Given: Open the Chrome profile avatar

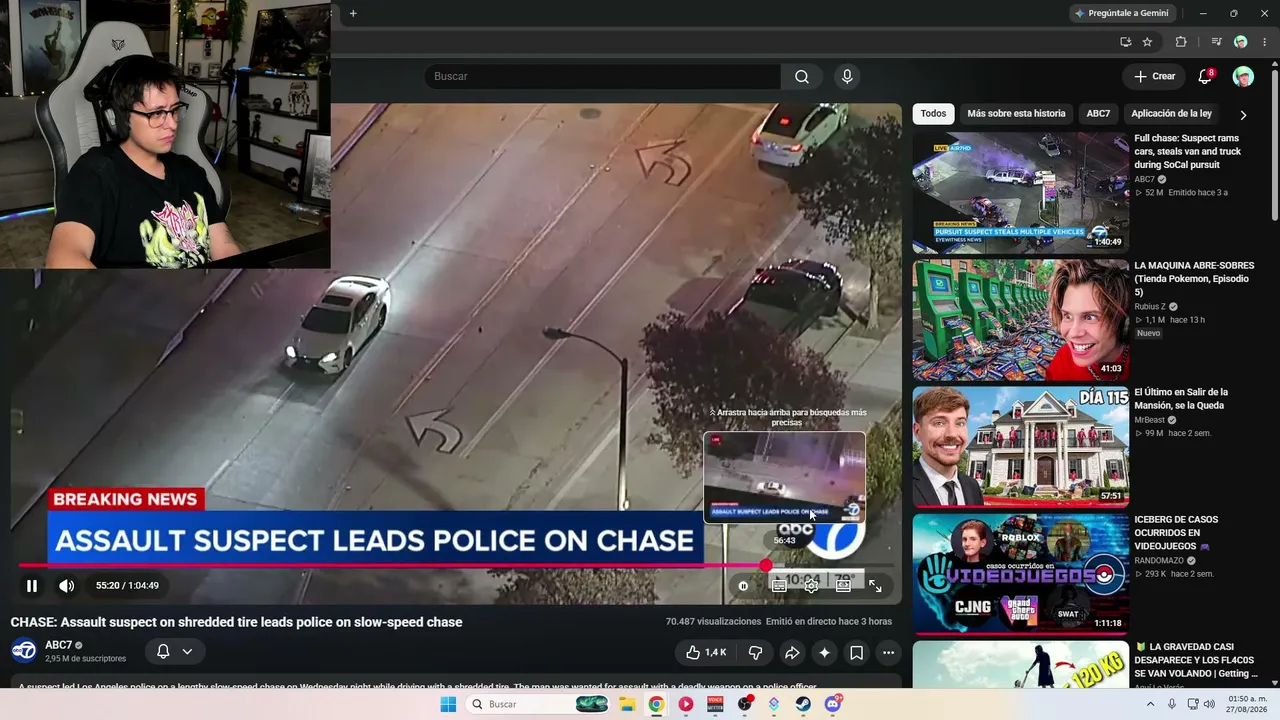Looking at the screenshot, I should pos(1240,42).
